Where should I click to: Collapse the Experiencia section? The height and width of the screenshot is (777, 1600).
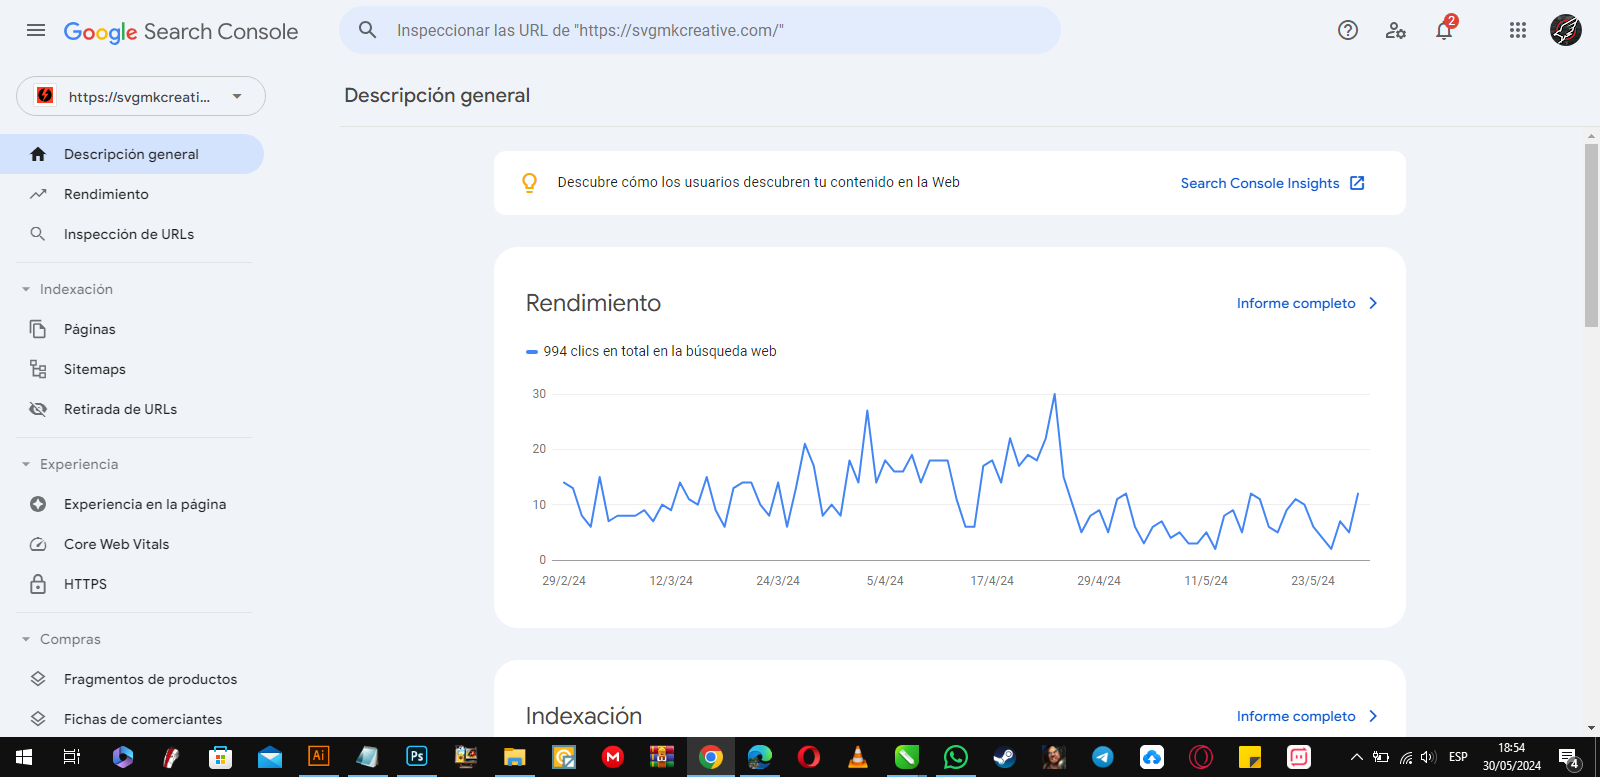click(x=26, y=464)
